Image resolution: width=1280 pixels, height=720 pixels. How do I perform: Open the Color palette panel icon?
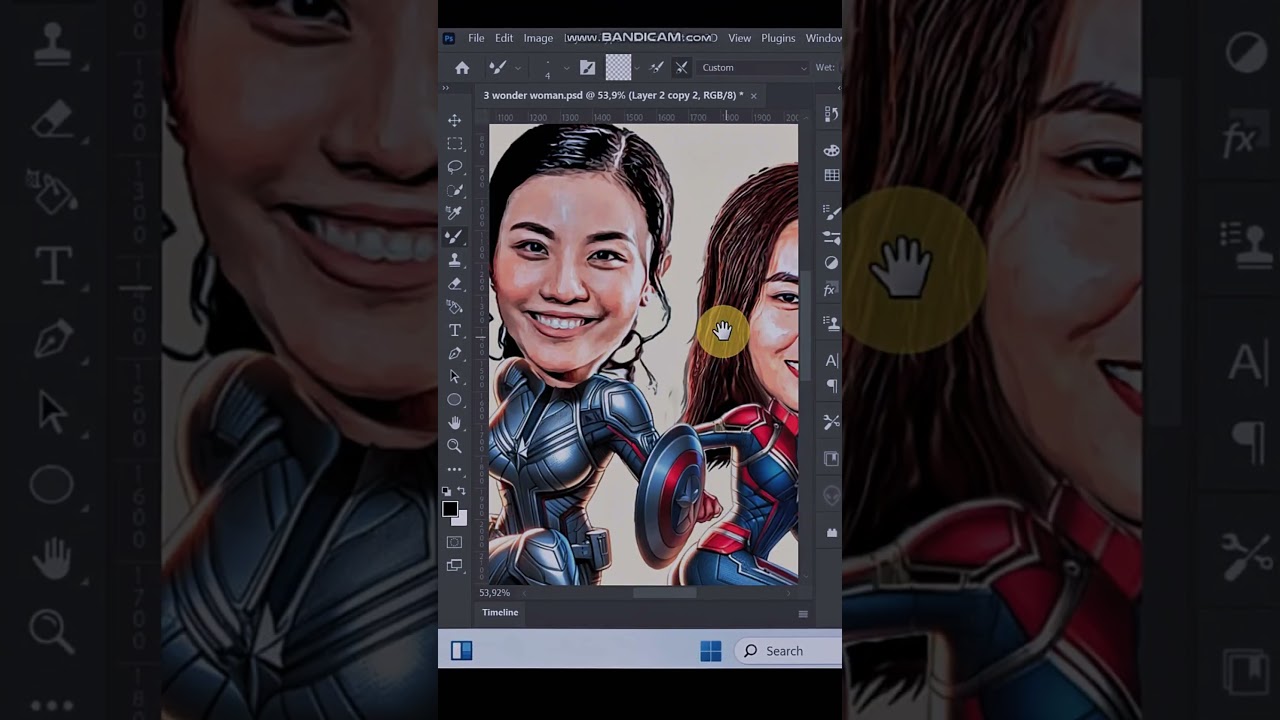(831, 151)
